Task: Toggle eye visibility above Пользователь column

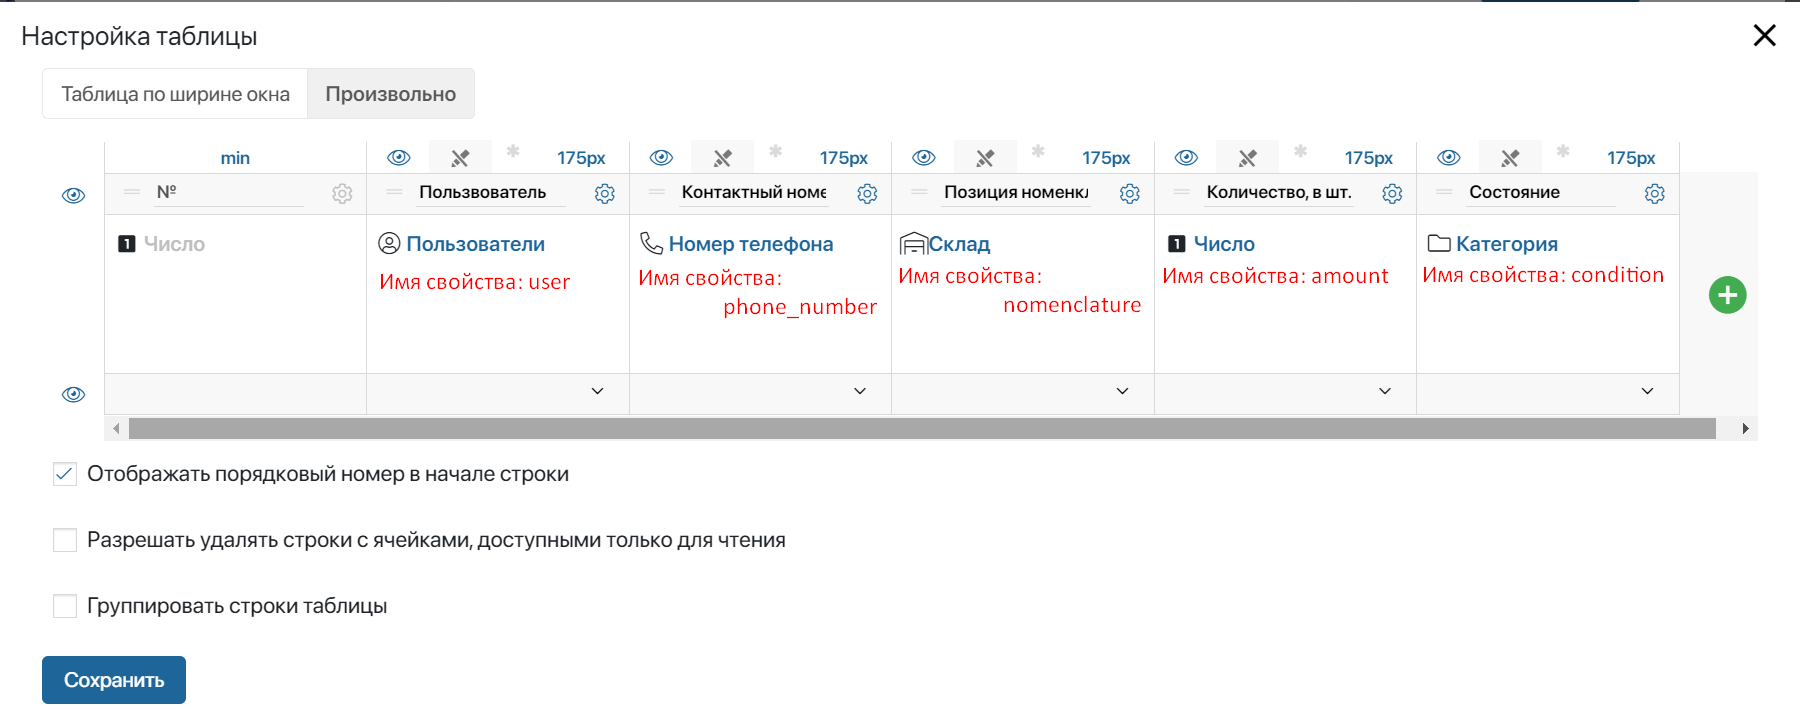Action: pyautogui.click(x=399, y=158)
